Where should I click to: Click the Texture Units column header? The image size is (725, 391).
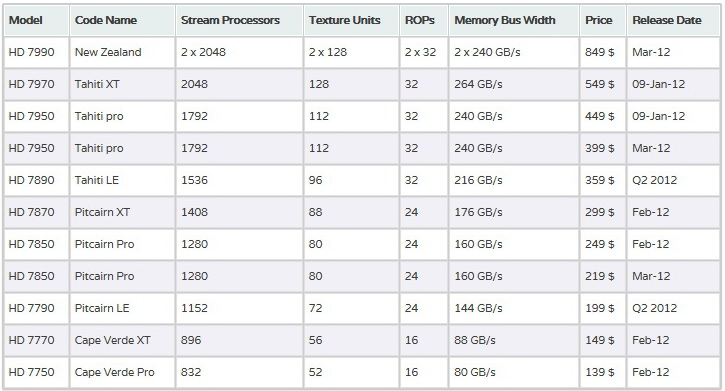pos(351,20)
